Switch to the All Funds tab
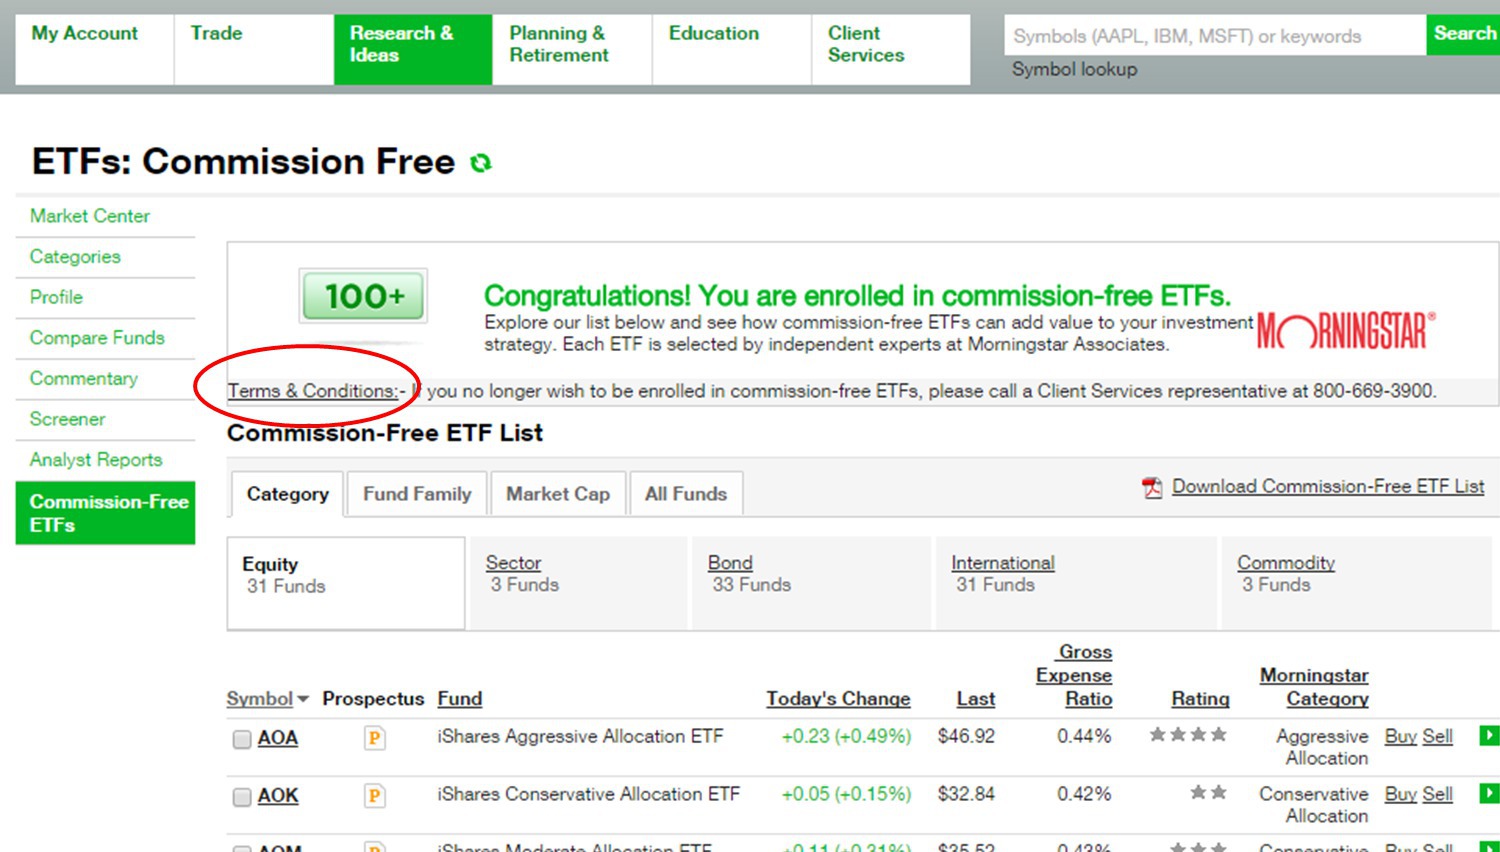The image size is (1500, 852). (686, 494)
